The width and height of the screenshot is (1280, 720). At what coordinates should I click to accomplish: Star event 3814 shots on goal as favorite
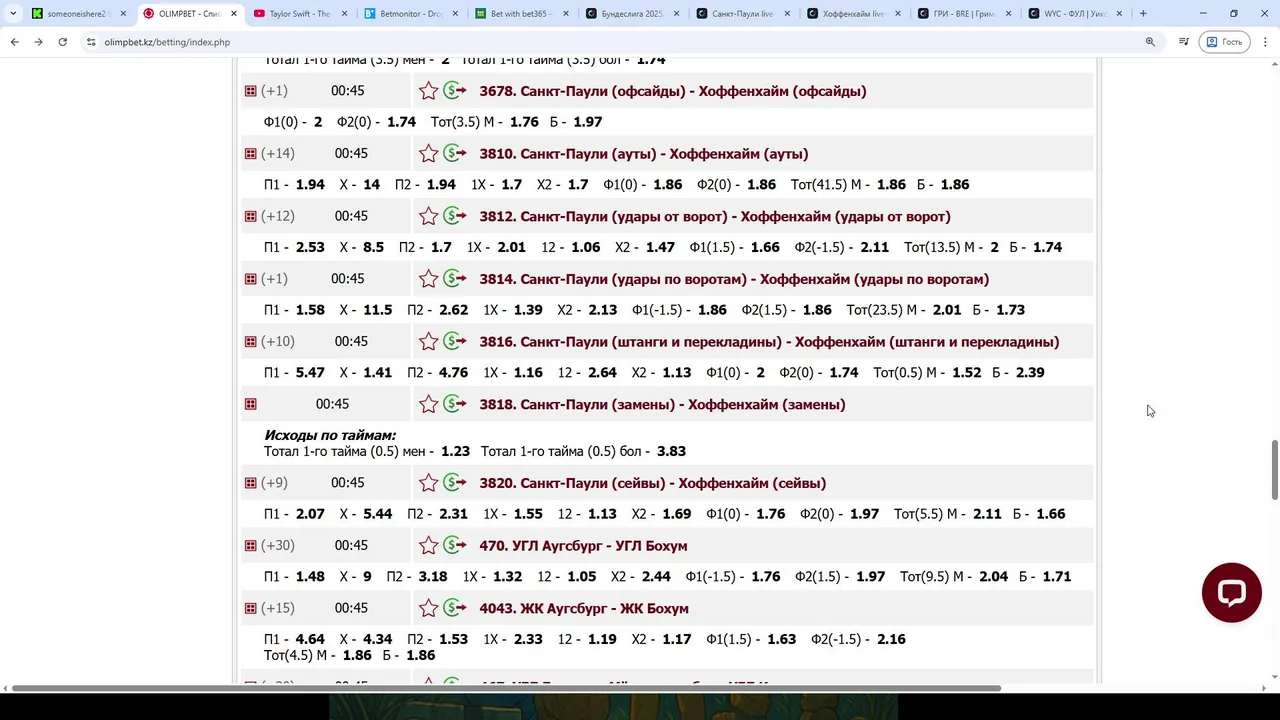point(429,279)
